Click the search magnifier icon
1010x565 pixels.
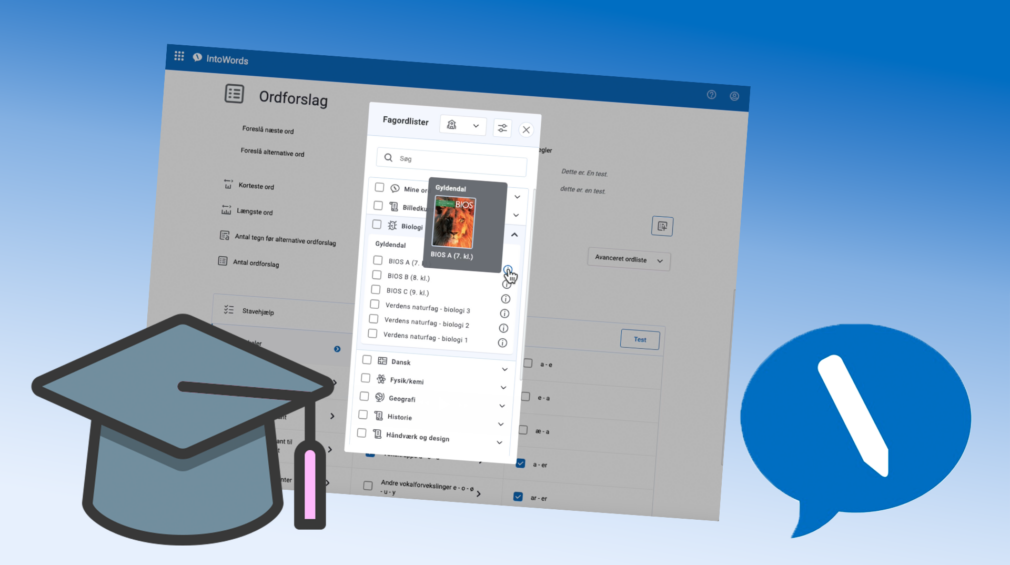(388, 157)
